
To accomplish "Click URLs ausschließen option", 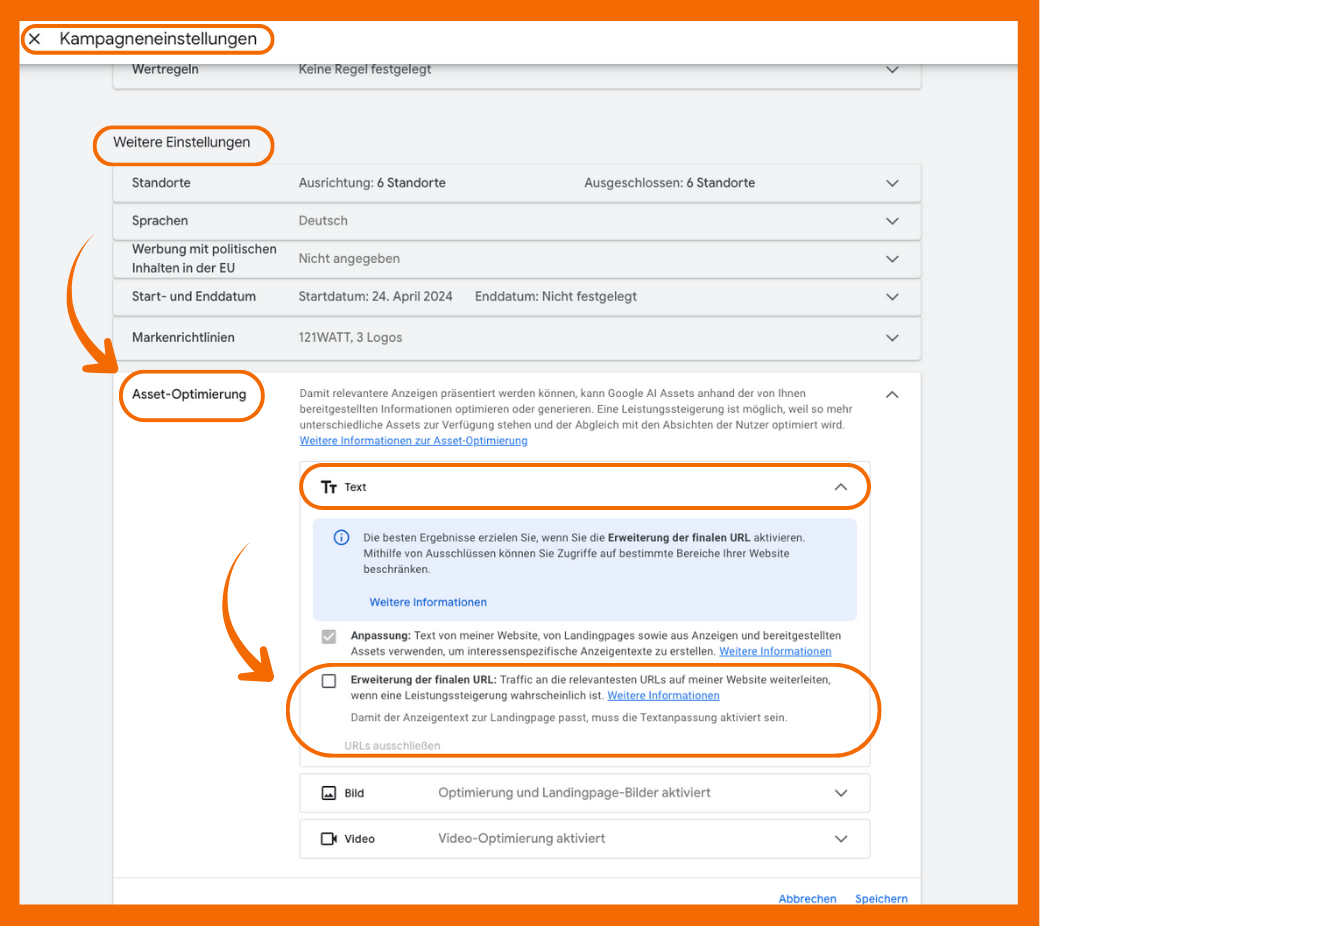I will (x=392, y=746).
